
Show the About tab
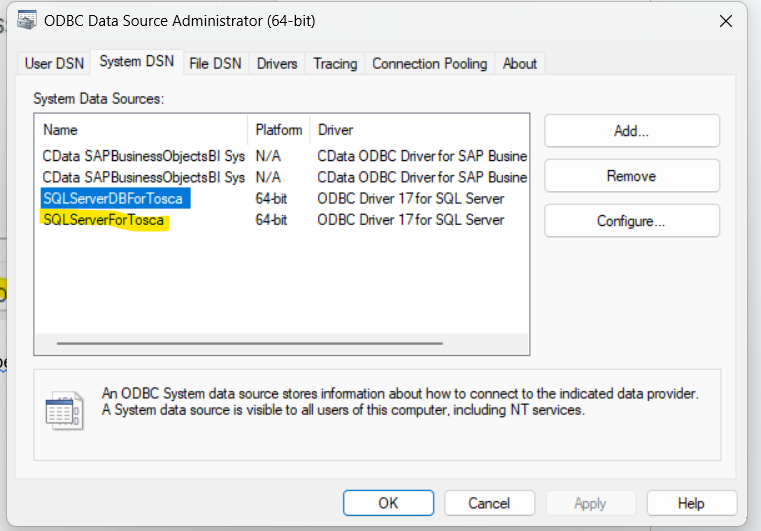[519, 63]
